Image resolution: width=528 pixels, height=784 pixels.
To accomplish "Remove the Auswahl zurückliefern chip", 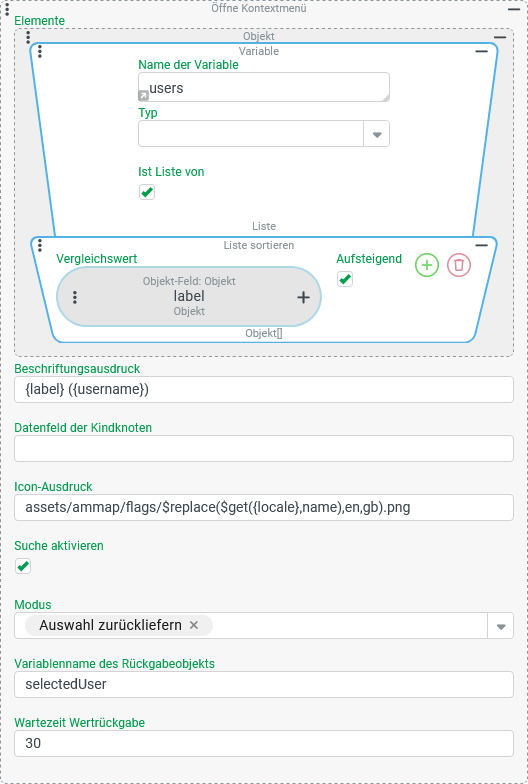I will [194, 625].
